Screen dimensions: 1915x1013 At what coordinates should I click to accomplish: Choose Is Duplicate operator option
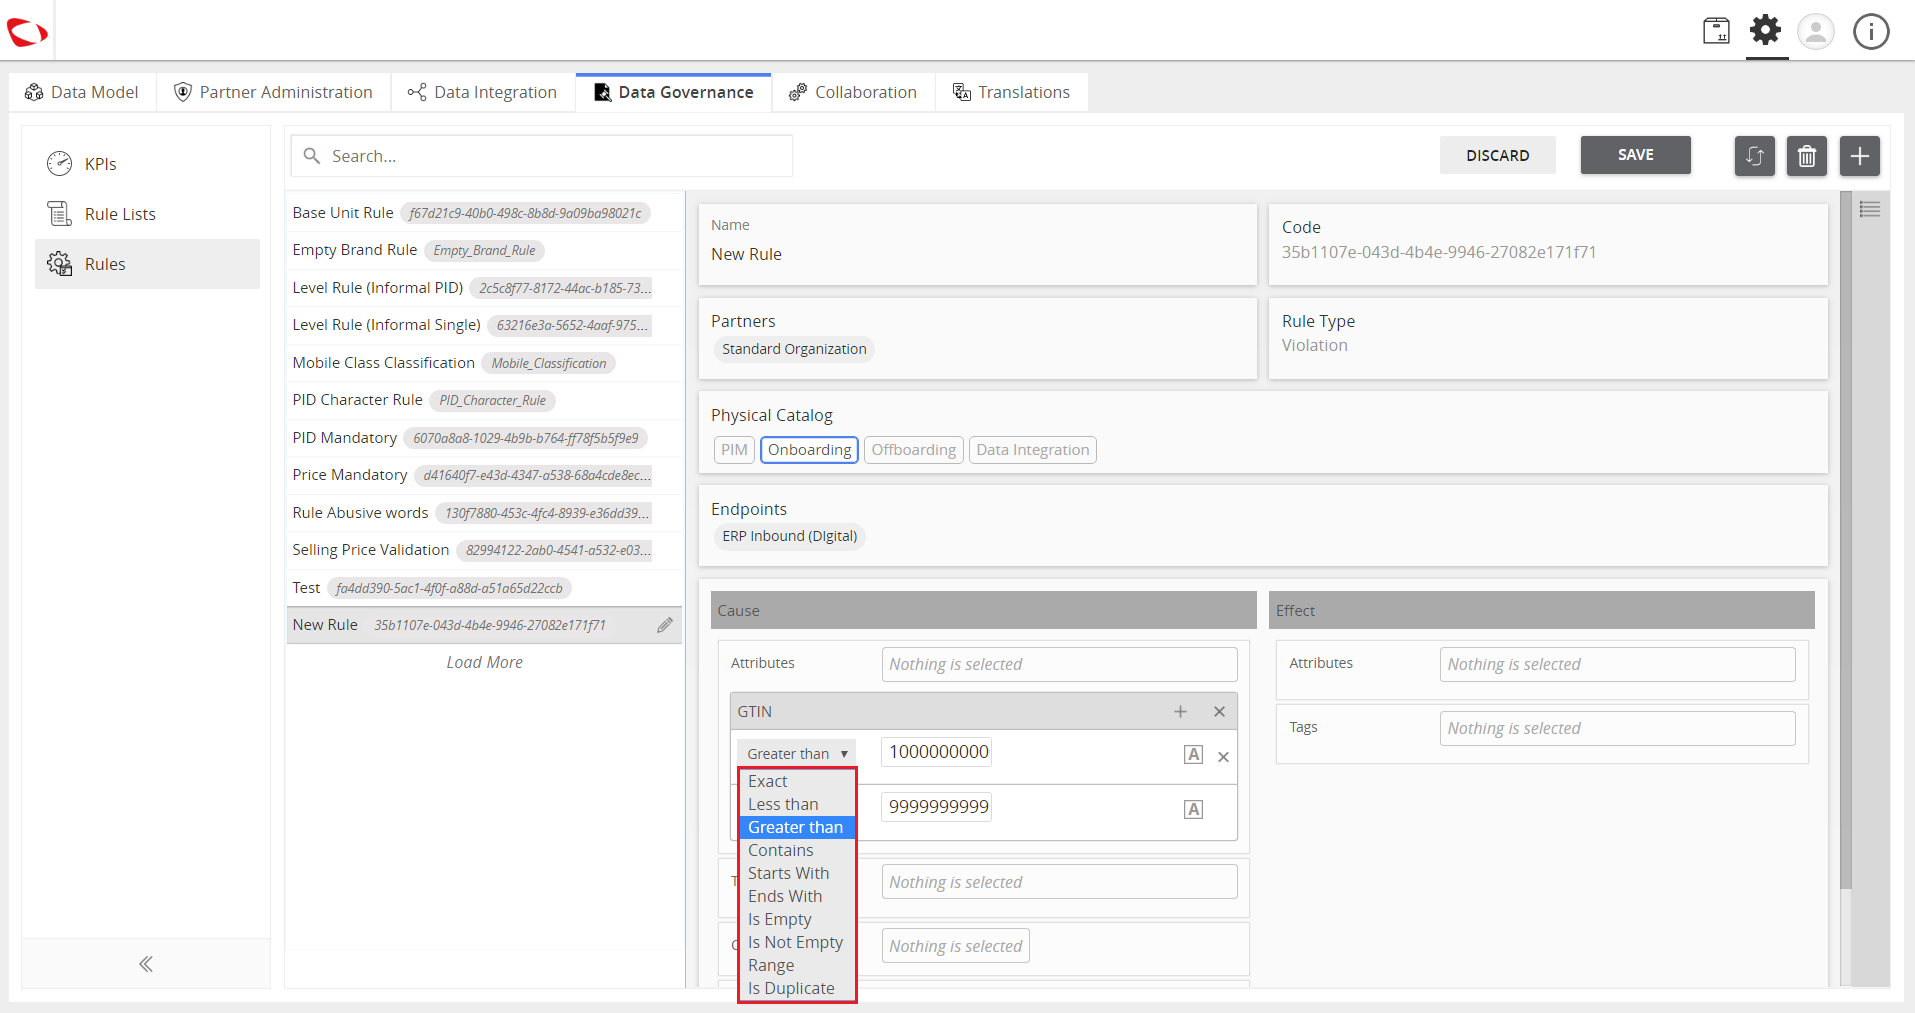[x=797, y=988]
